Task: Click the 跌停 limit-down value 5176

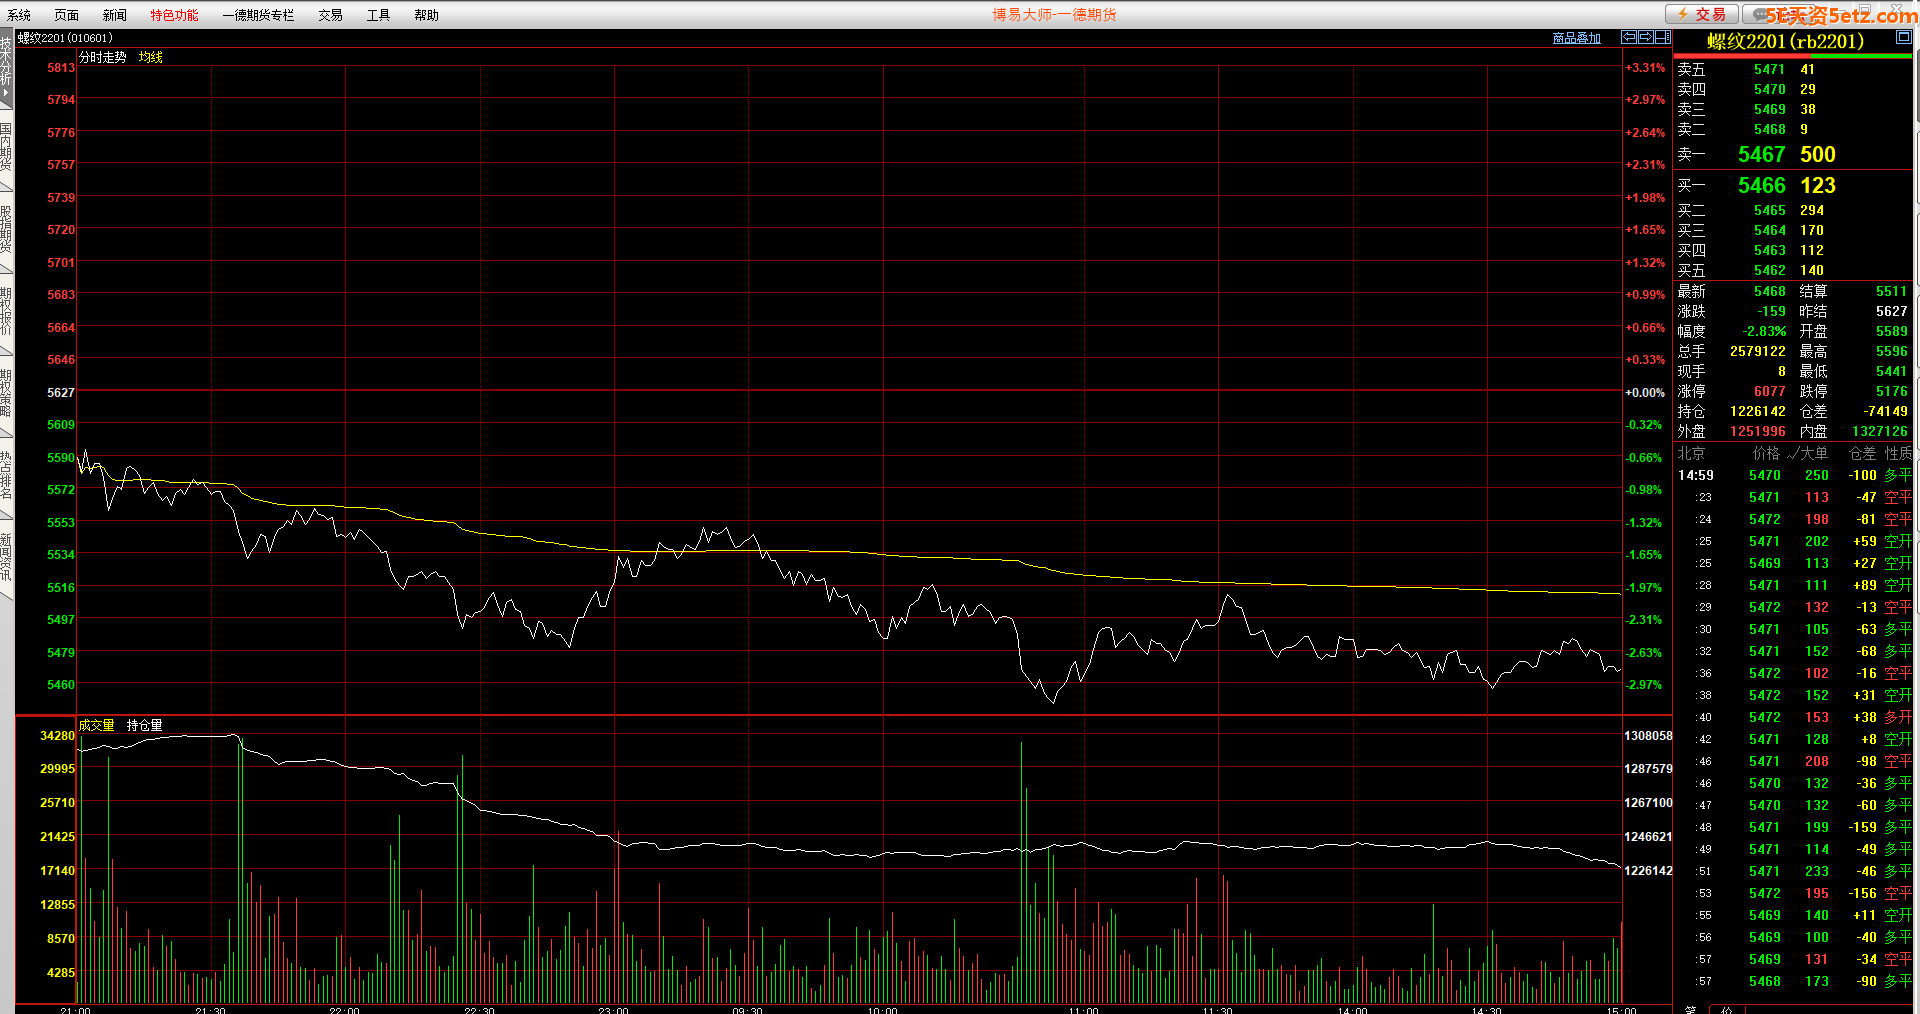Action: [1892, 391]
